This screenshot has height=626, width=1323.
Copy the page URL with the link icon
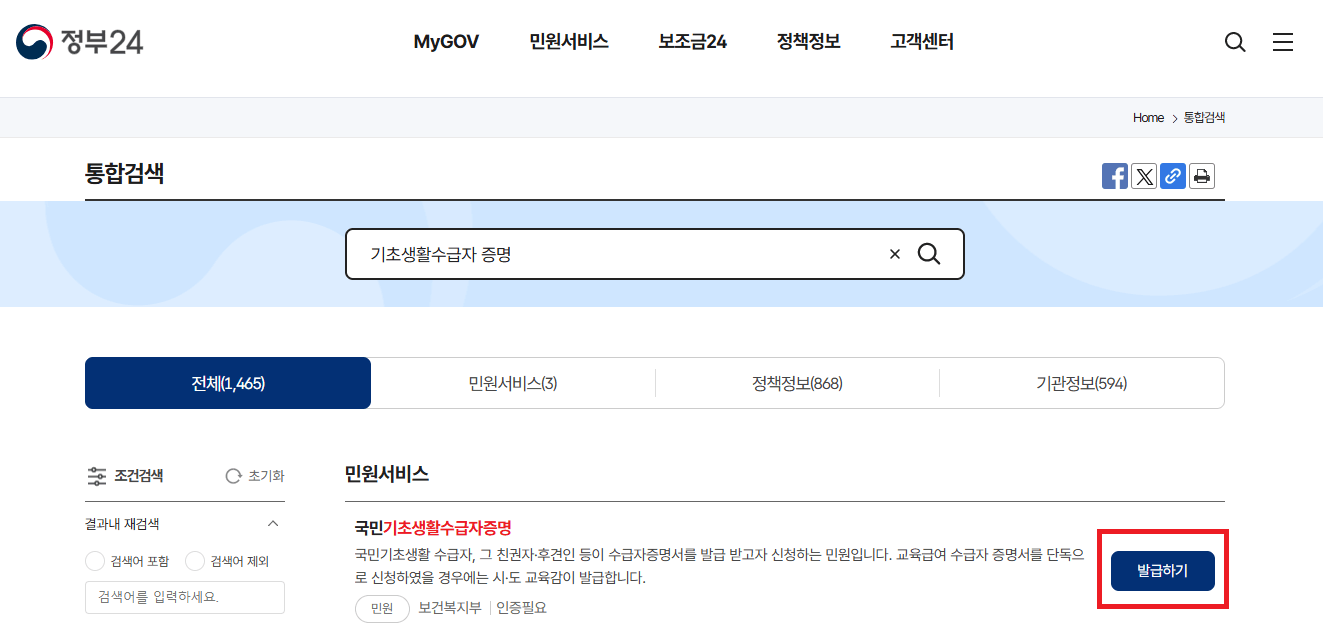tap(1172, 176)
